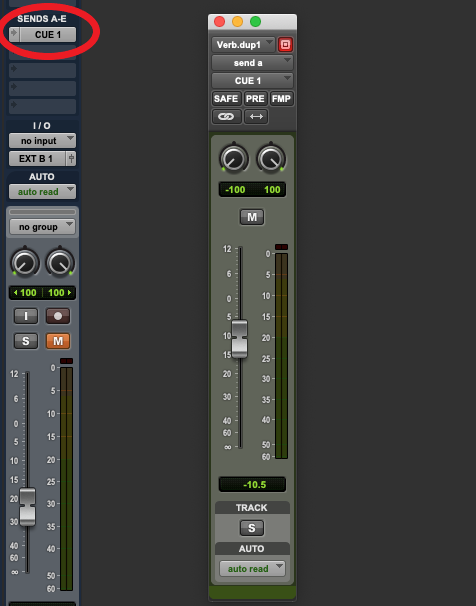Arm the track record enable button
Viewport: 476px width, 606px height.
point(58,316)
